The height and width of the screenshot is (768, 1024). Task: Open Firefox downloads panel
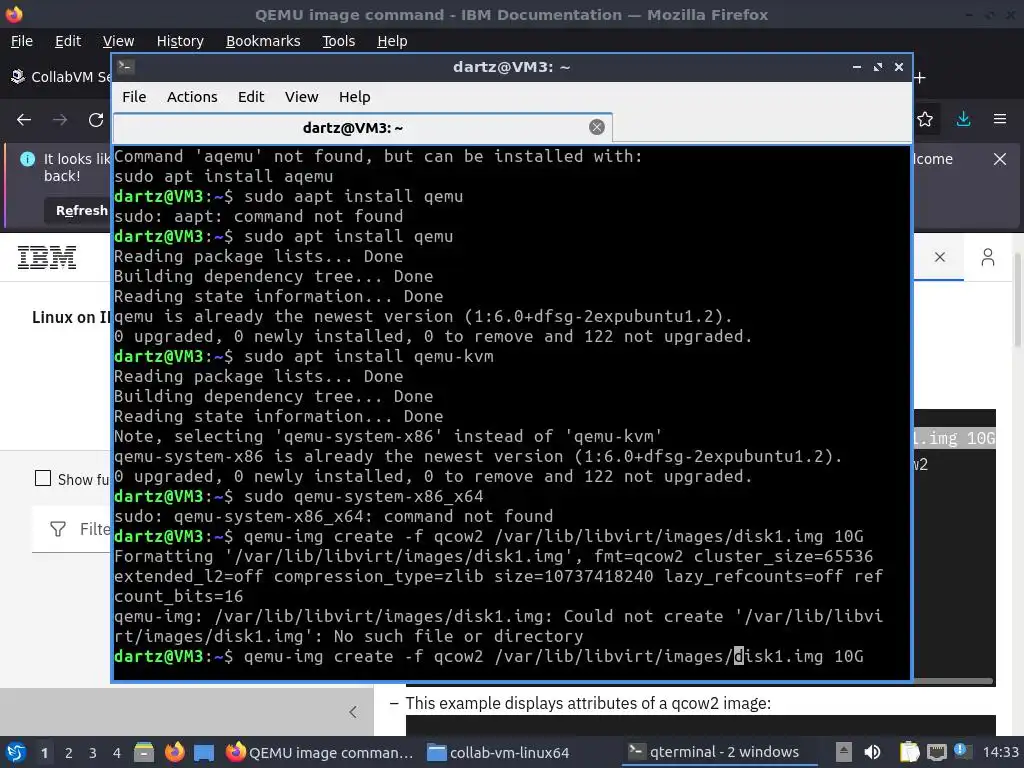963,120
